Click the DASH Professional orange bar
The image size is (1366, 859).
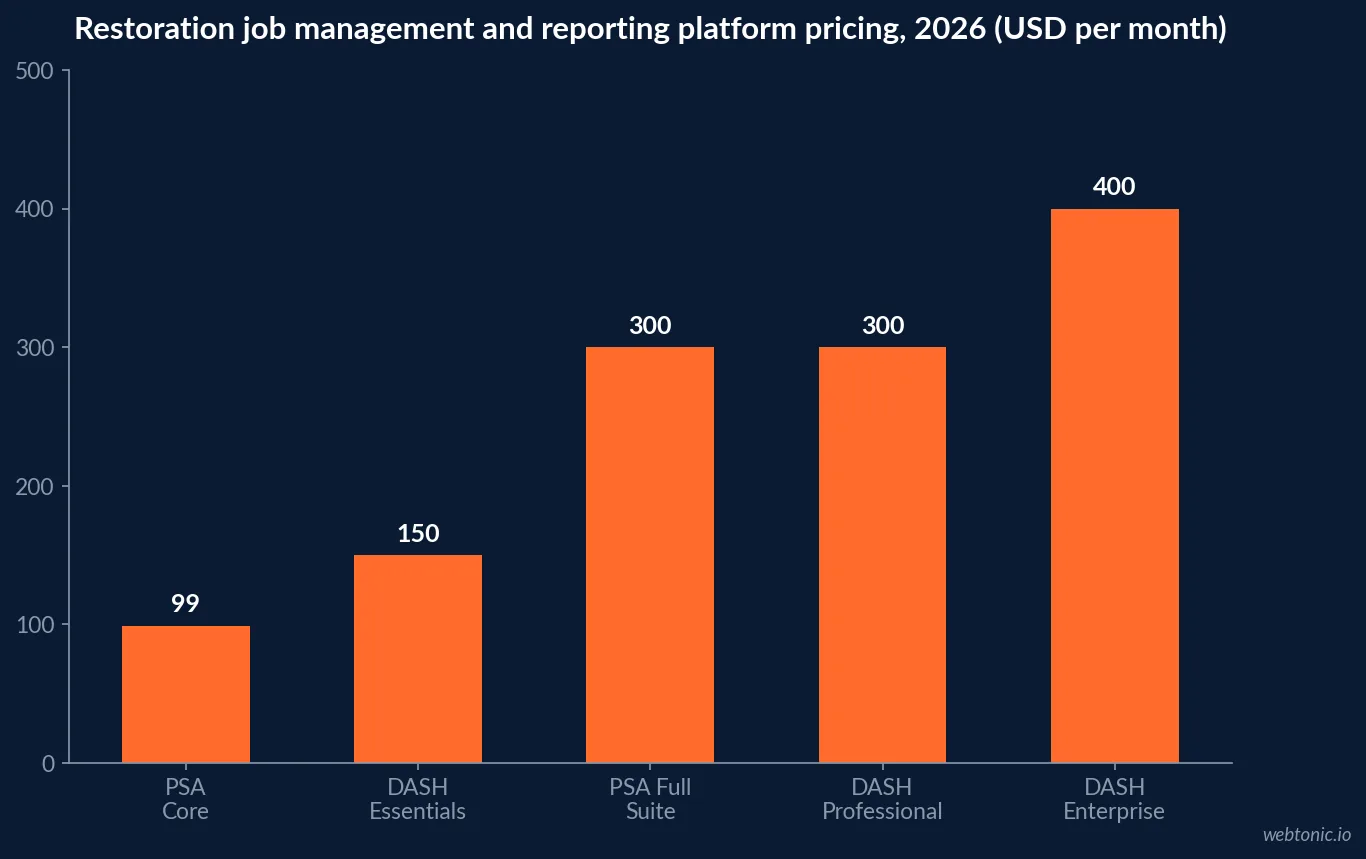tap(882, 555)
